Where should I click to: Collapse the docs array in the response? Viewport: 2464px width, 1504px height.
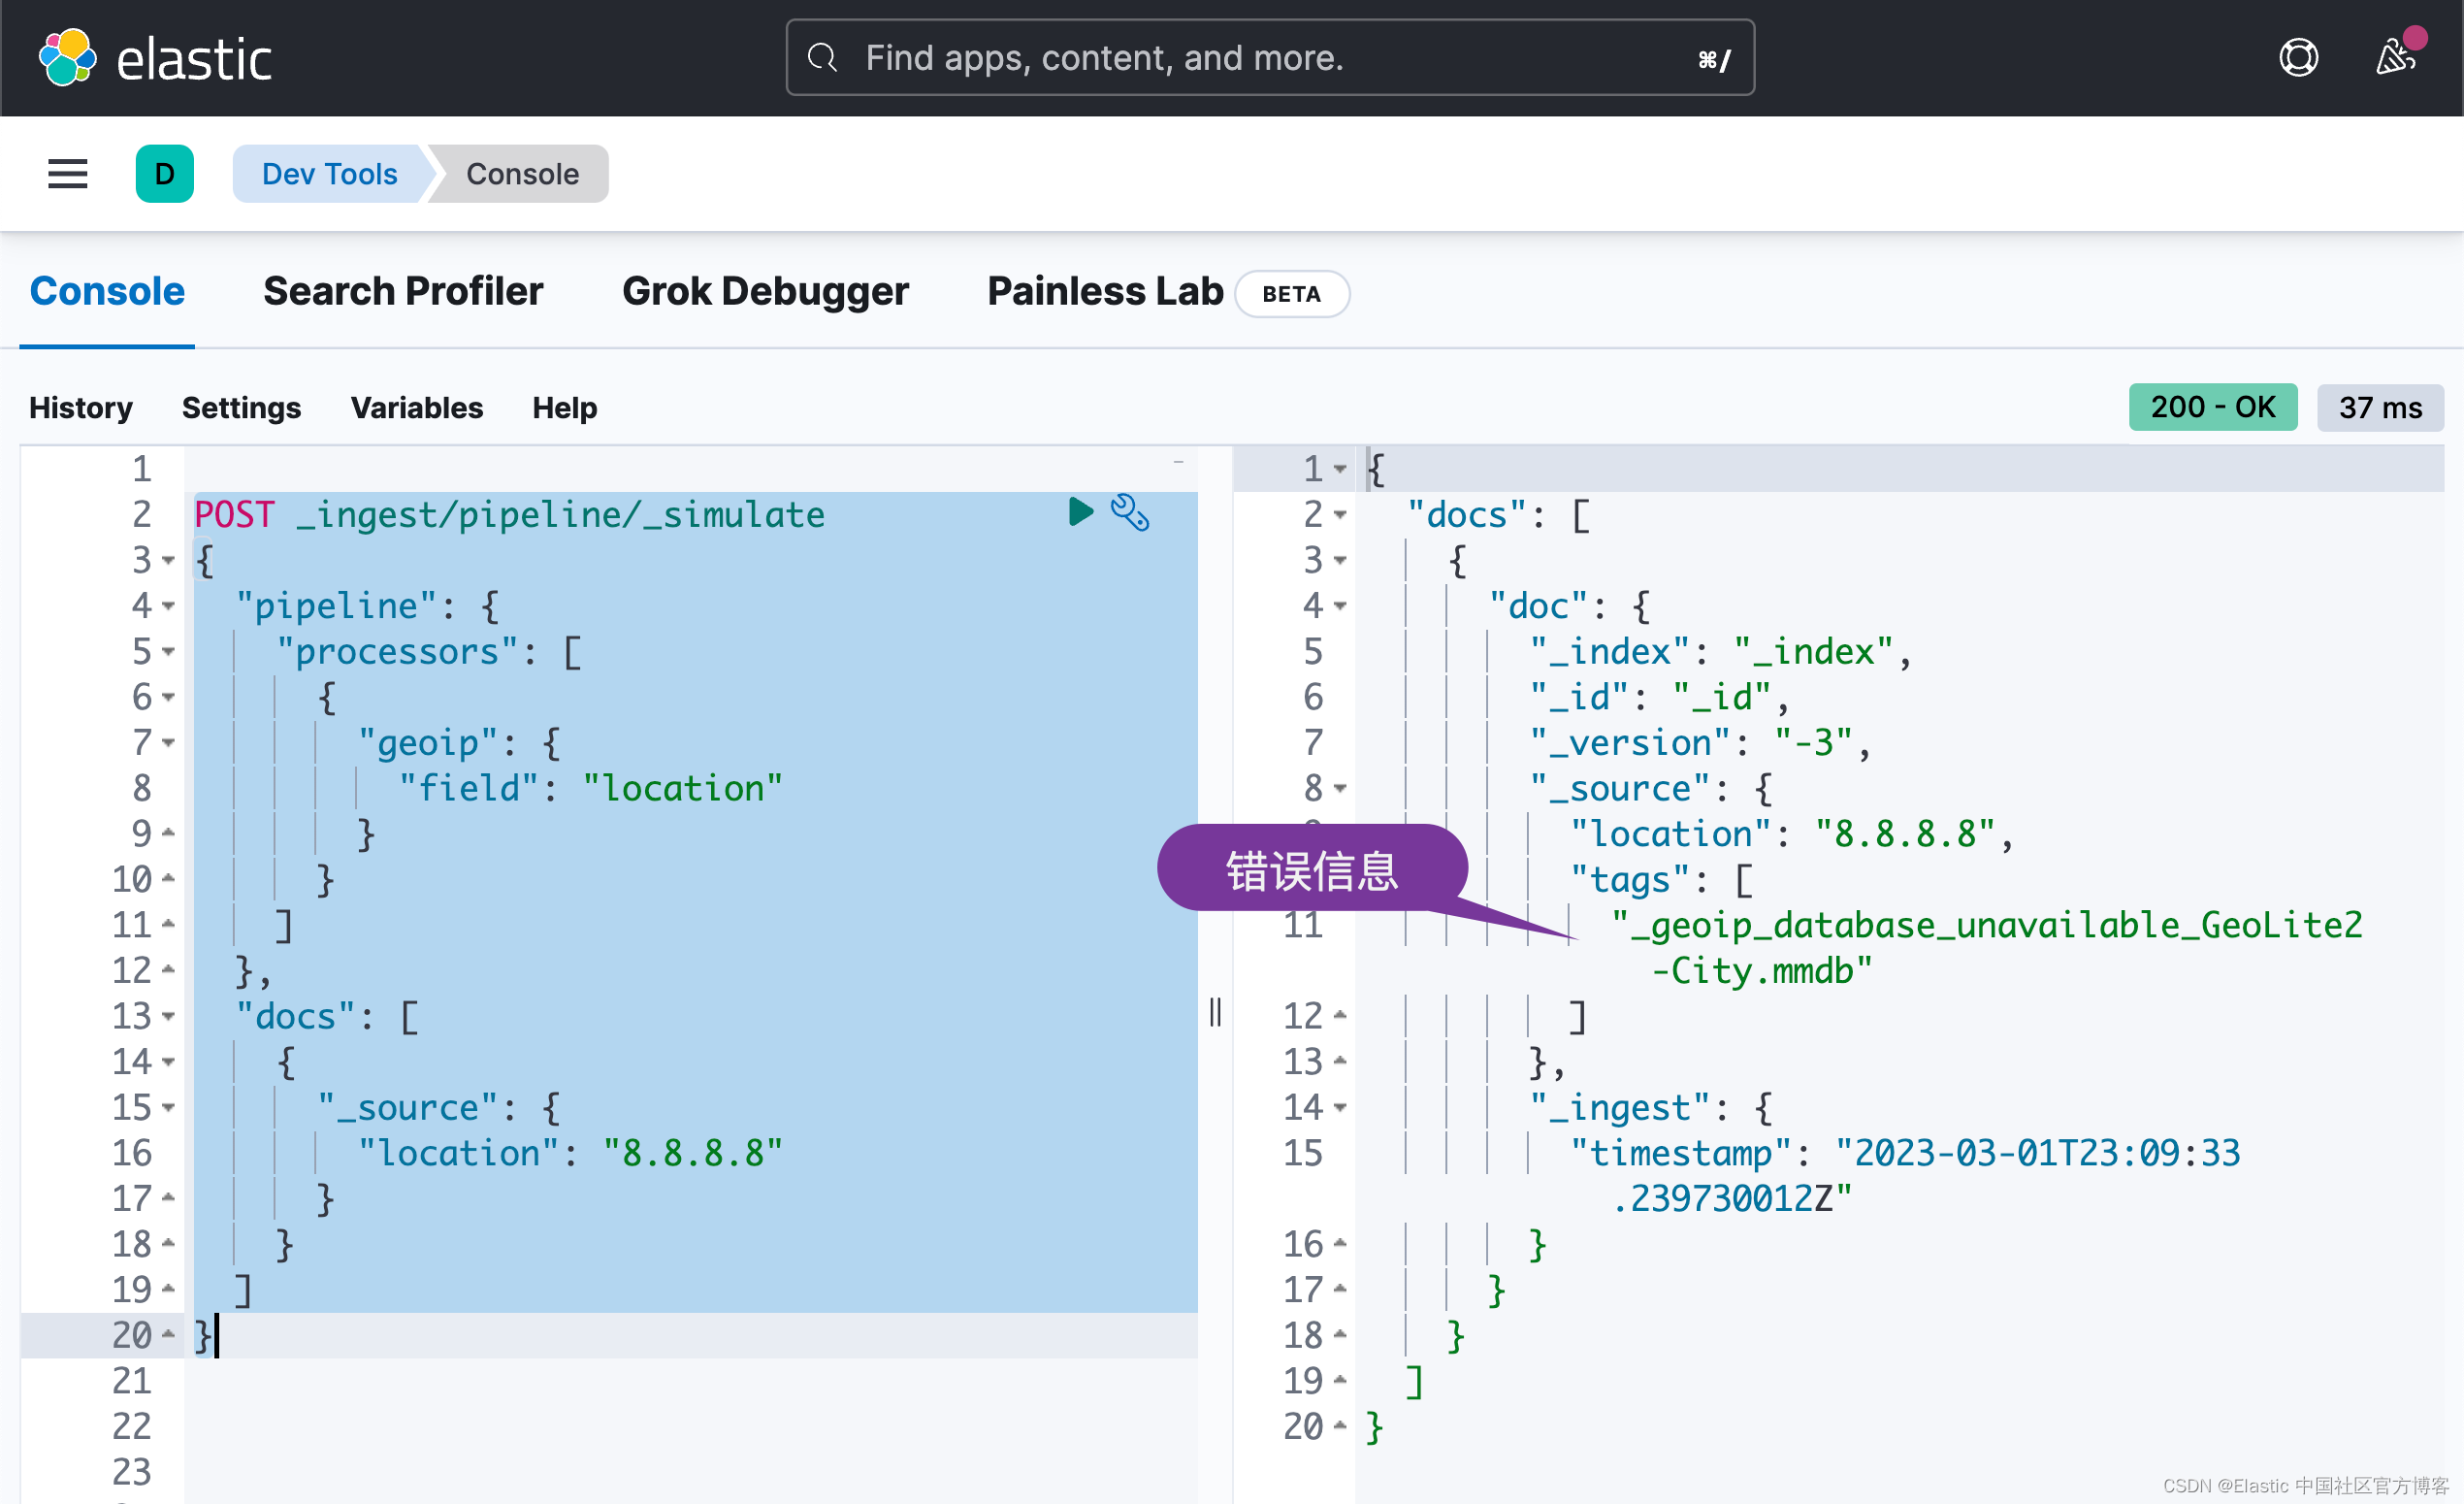pos(1338,514)
